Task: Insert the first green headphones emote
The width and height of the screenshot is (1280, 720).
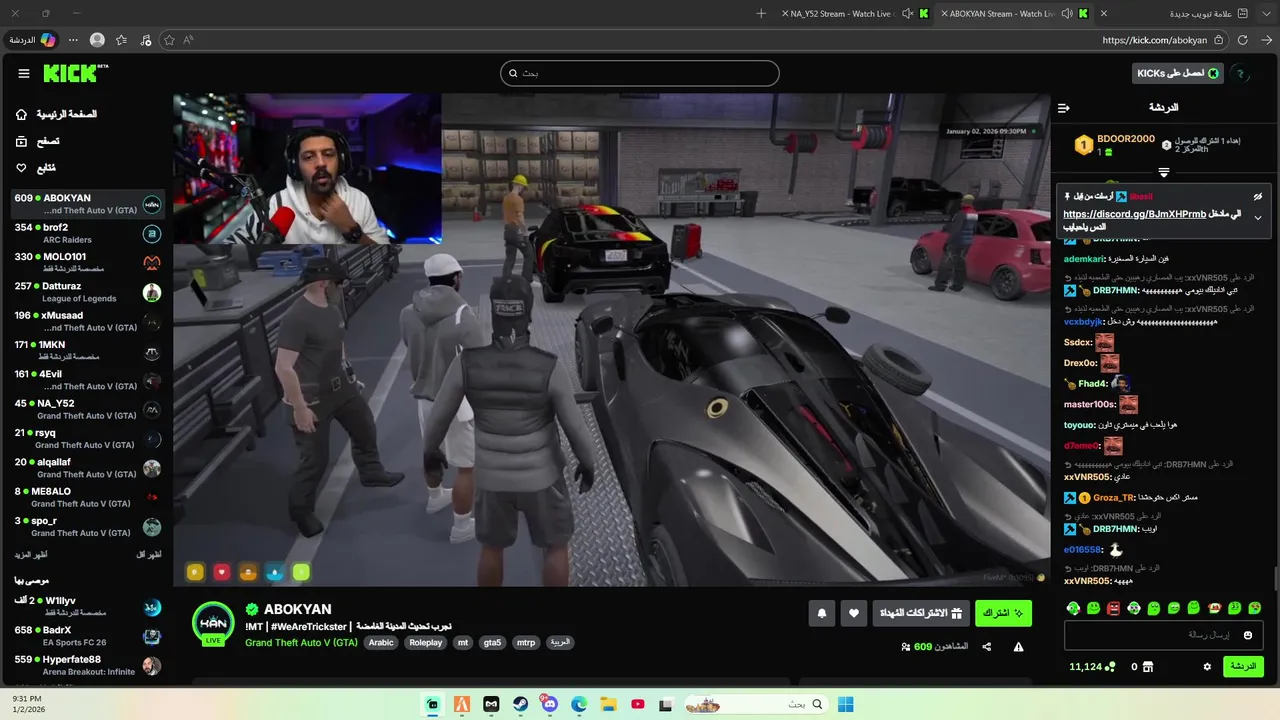Action: (1073, 608)
